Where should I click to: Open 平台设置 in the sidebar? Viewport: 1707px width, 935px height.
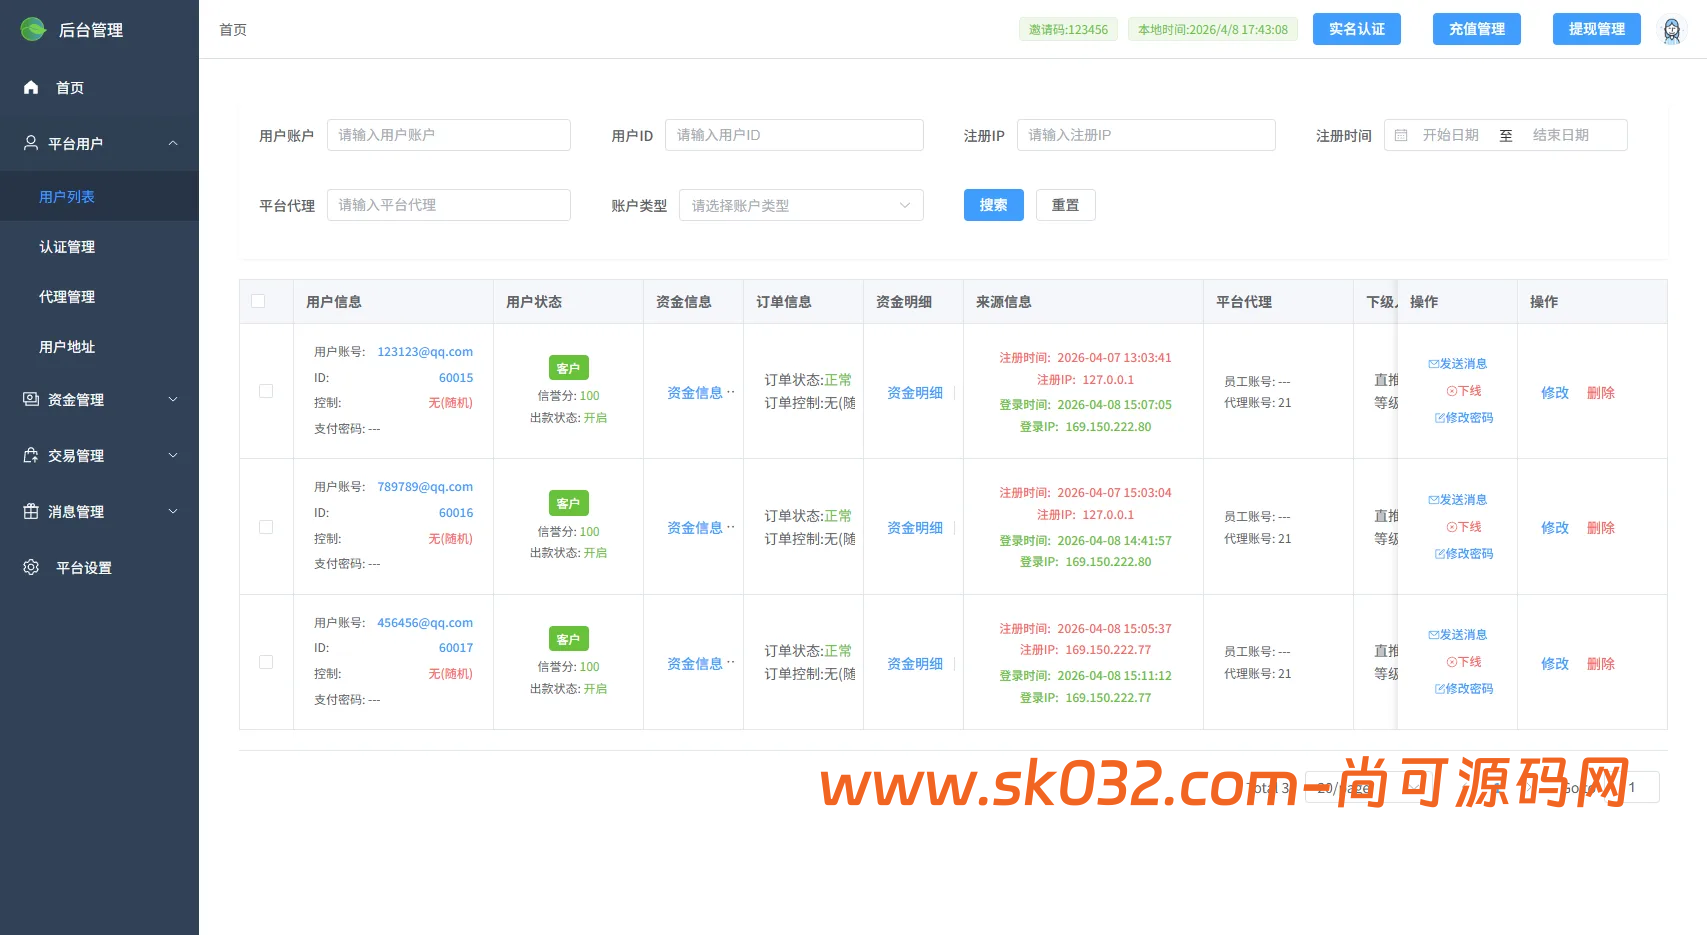coord(99,567)
